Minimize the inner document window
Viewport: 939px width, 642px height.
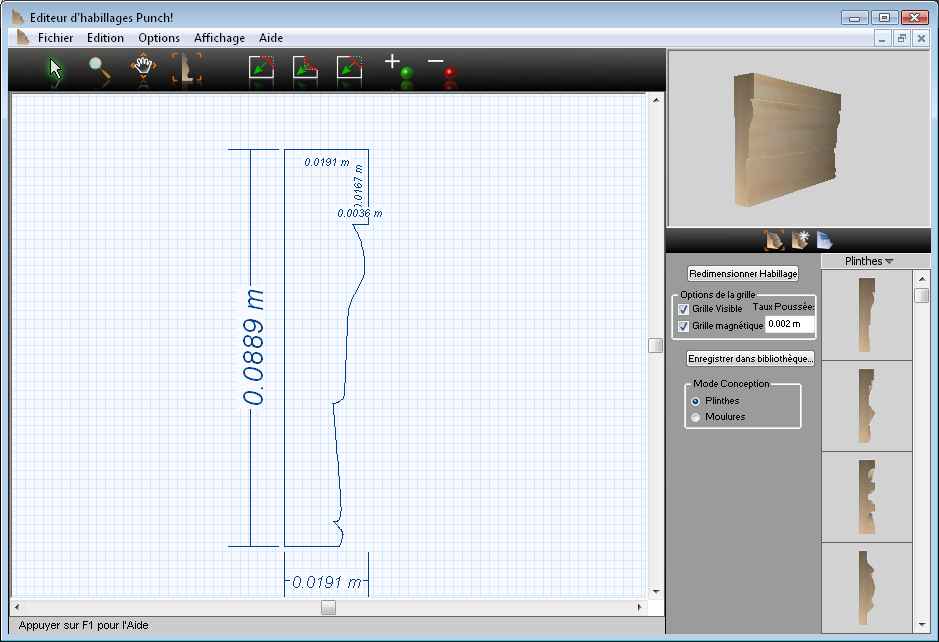(x=882, y=39)
